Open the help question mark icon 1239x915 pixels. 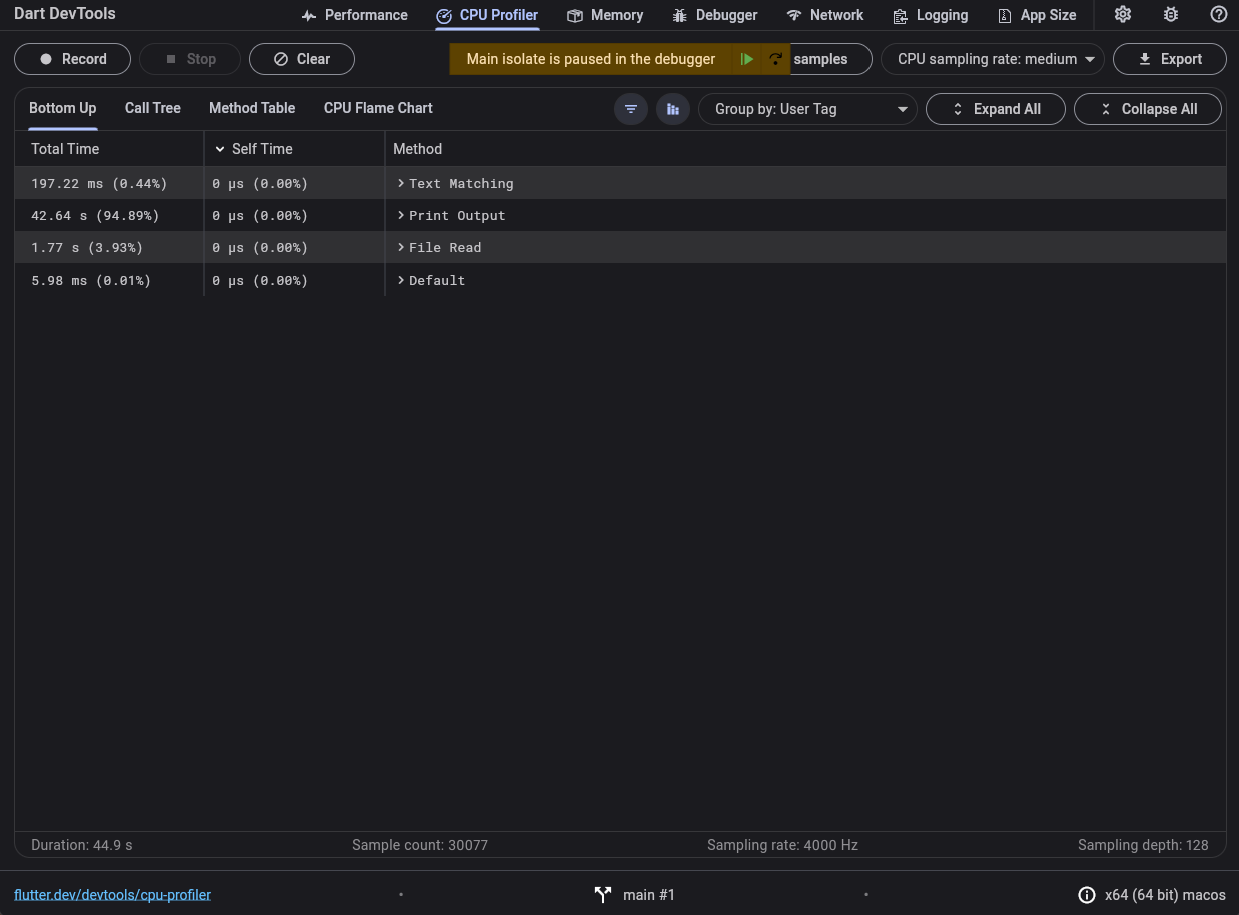(x=1218, y=15)
